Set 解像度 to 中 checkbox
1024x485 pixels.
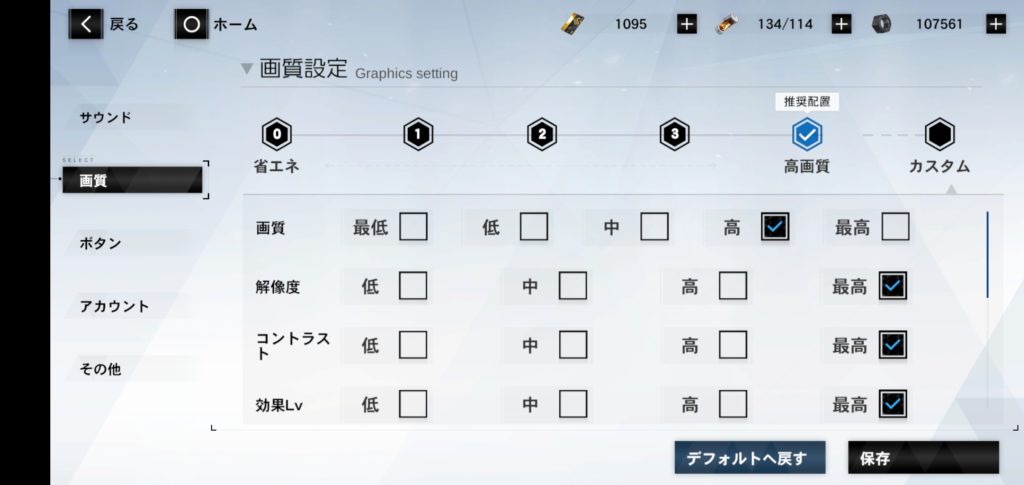tap(572, 287)
